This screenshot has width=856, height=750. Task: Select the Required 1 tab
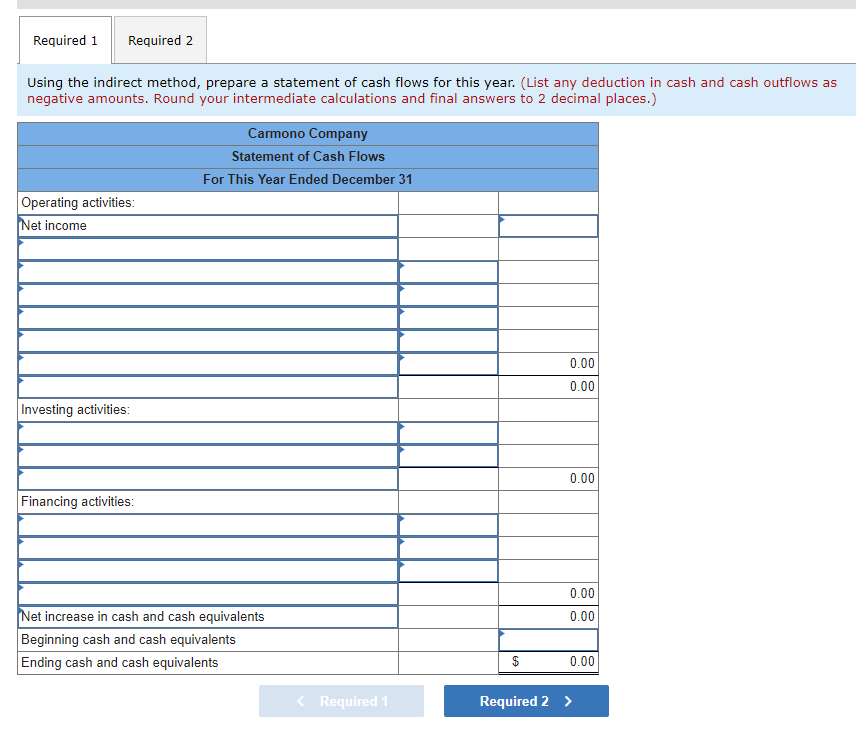coord(64,40)
